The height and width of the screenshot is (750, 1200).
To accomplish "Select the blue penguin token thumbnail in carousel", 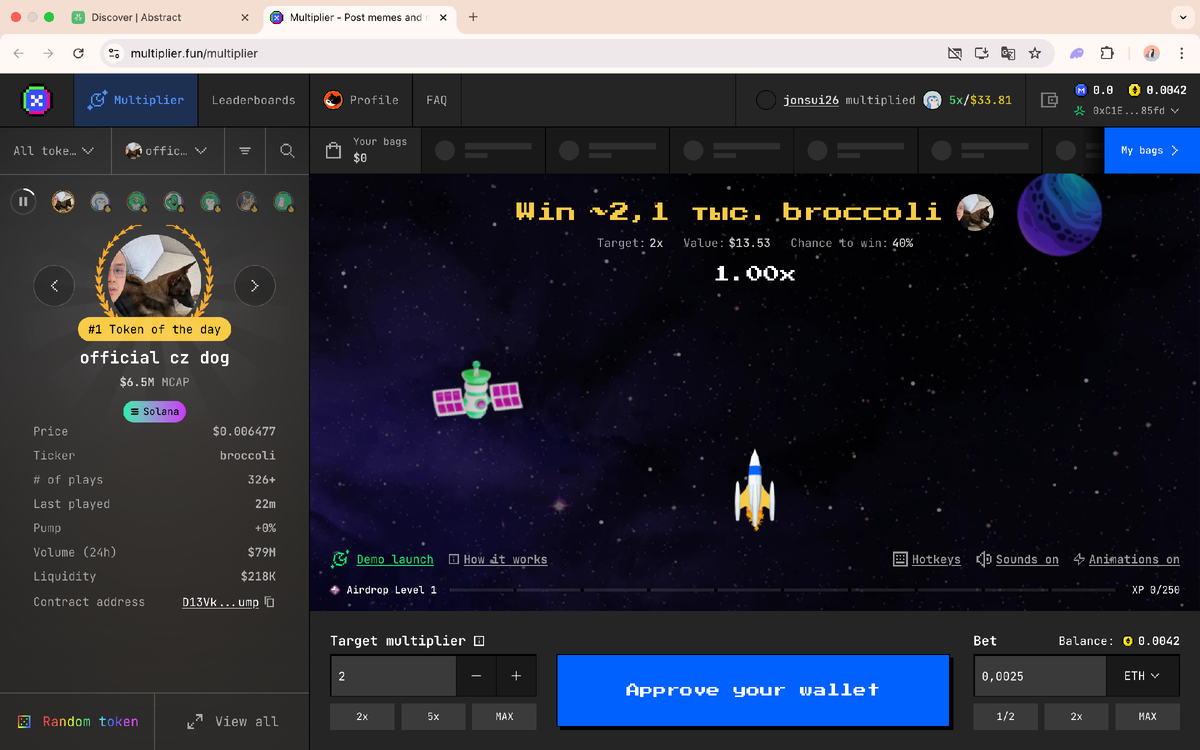I will click(x=100, y=202).
